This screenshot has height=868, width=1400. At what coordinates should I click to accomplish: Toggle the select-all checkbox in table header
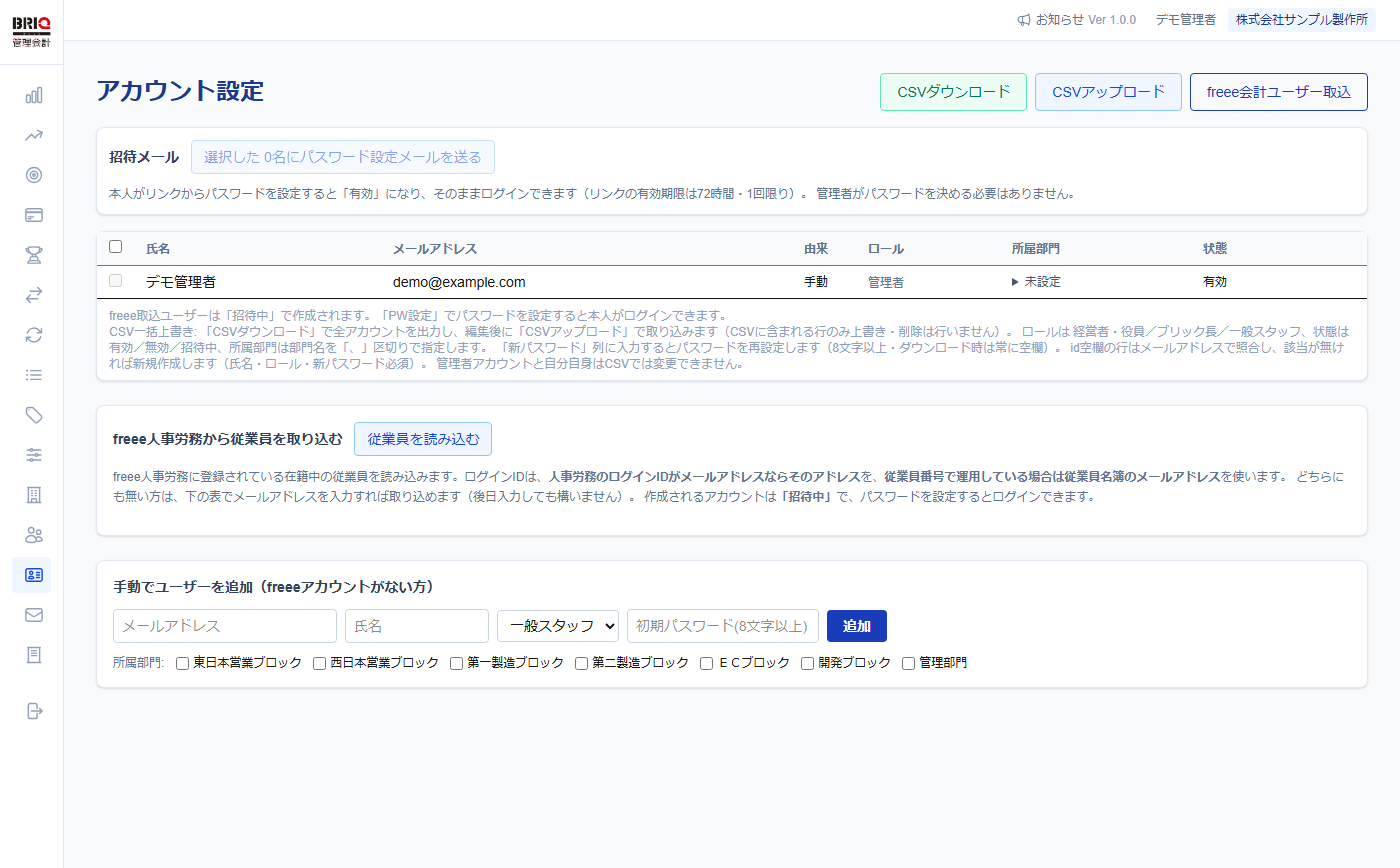click(115, 247)
